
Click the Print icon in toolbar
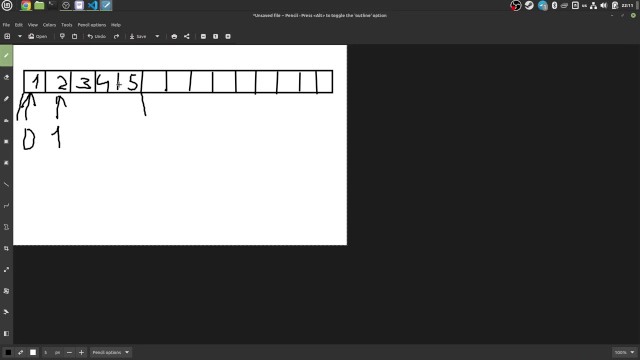(174, 36)
